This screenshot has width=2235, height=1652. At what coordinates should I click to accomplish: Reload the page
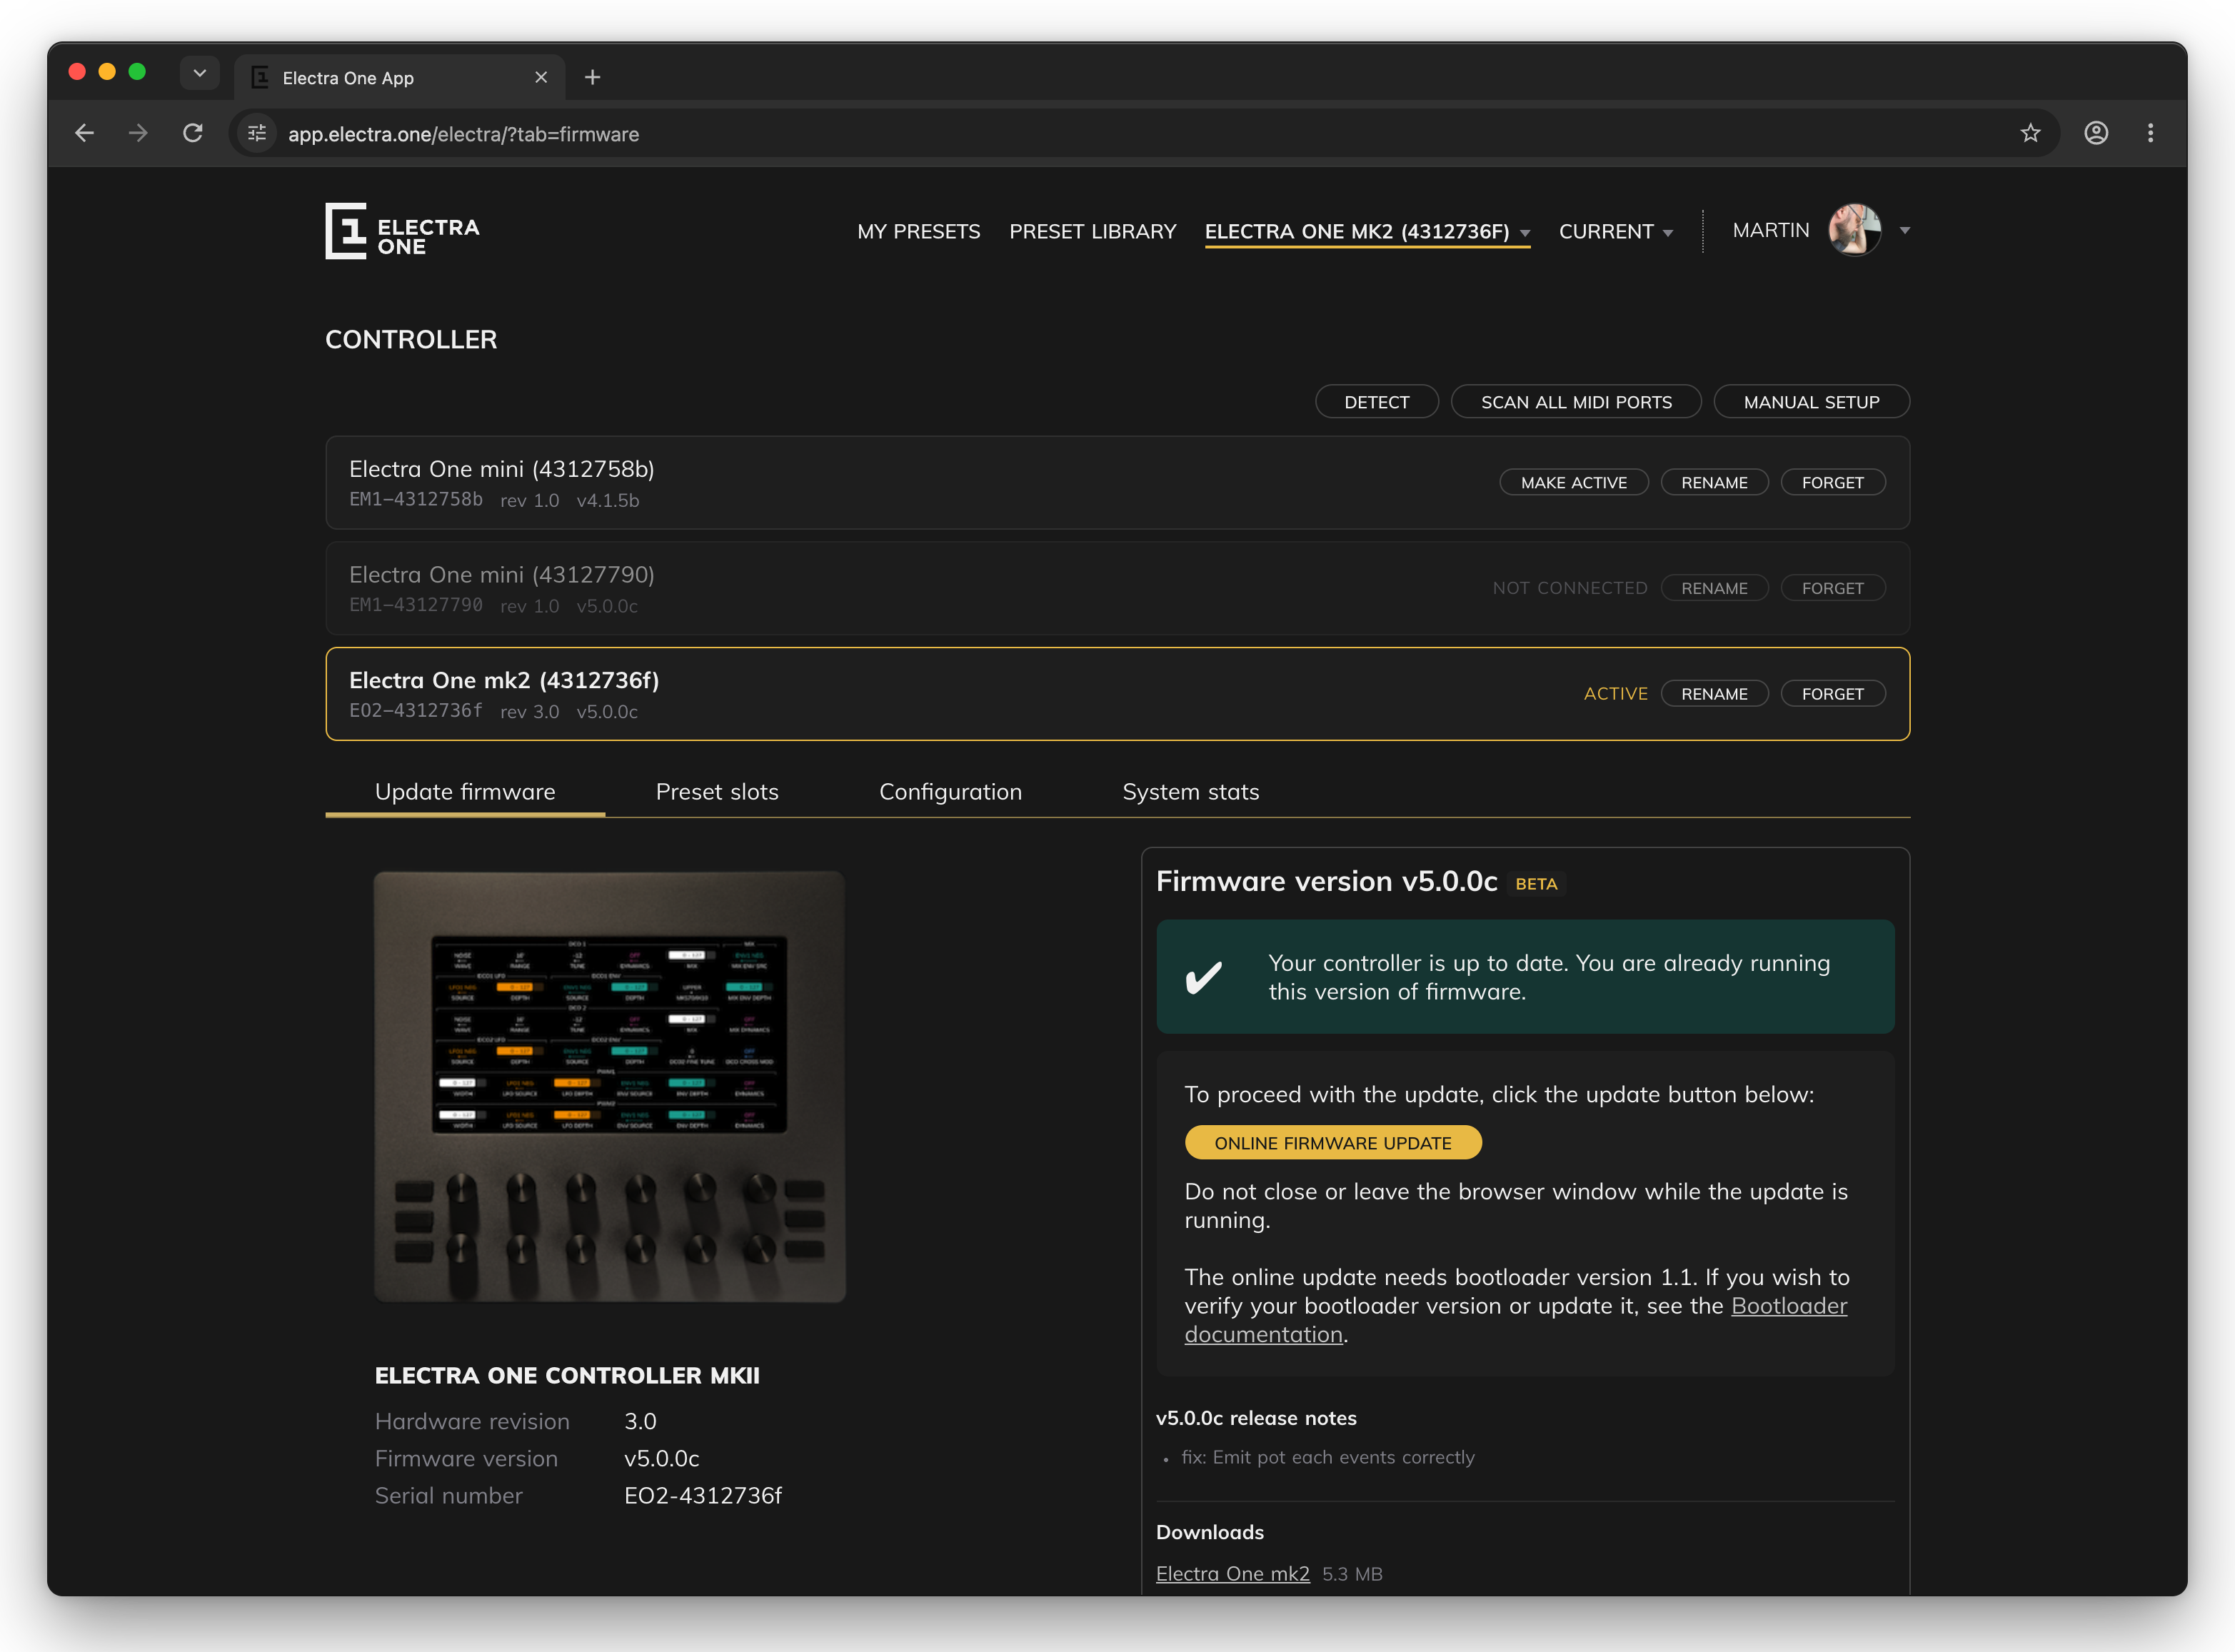[193, 133]
